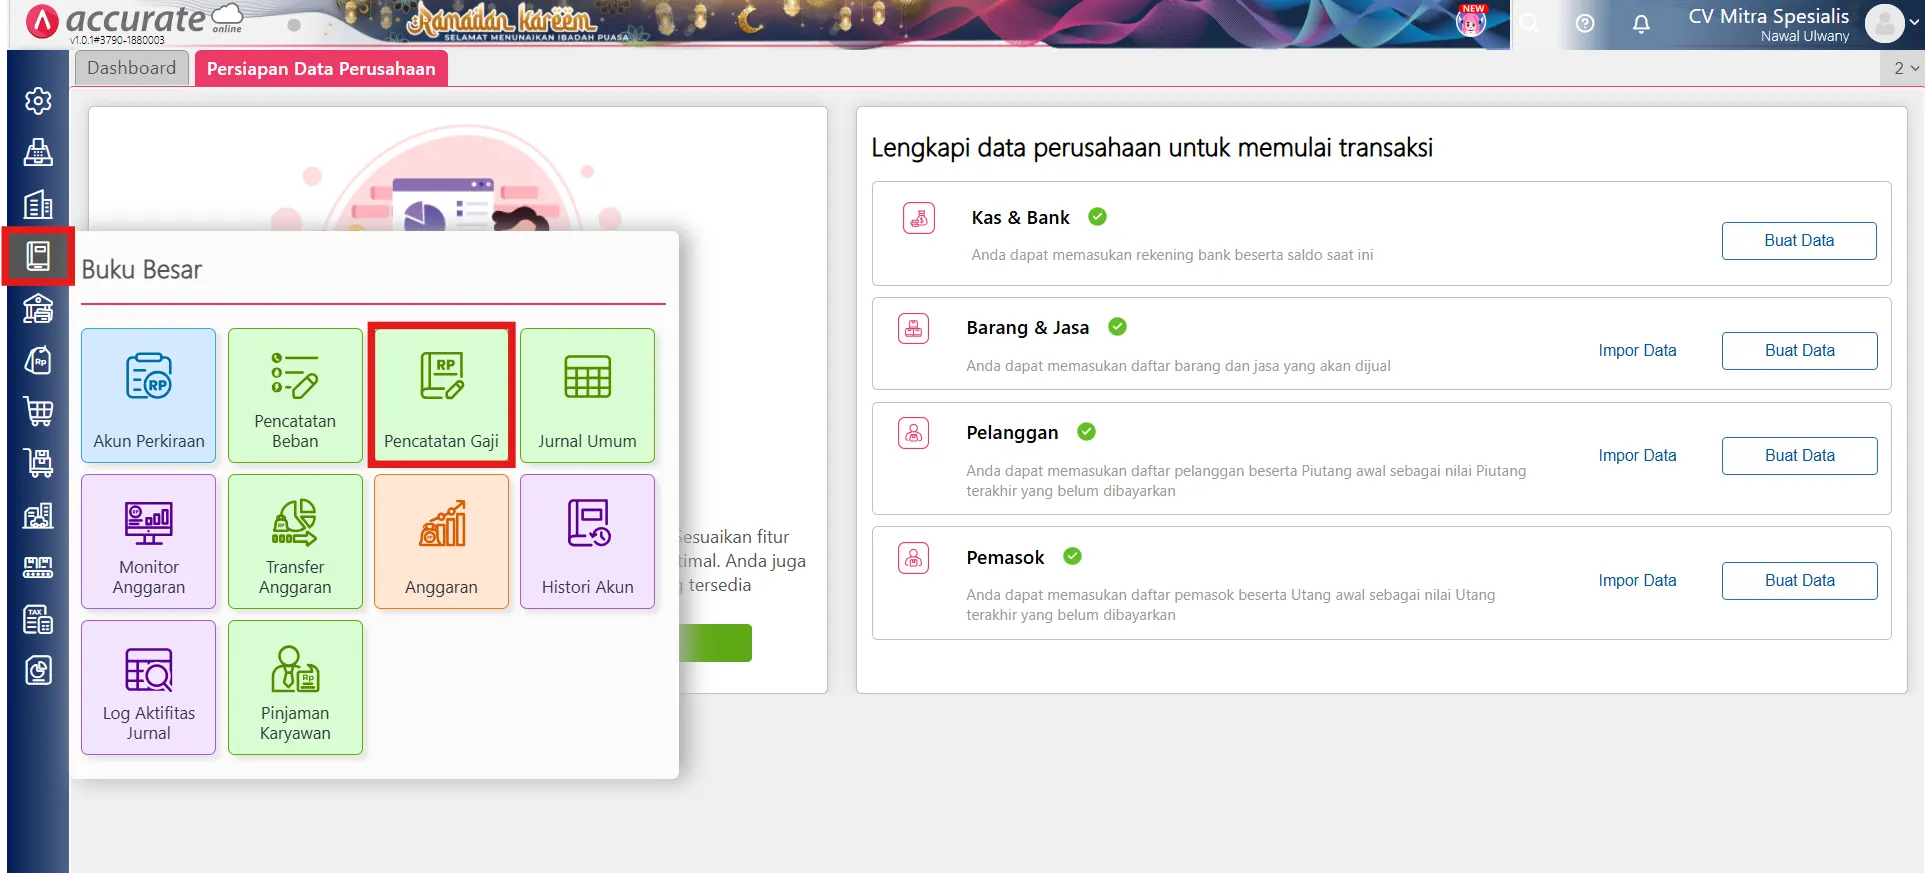This screenshot has width=1925, height=873.
Task: Click the Pemasok heading text
Action: coord(1005,558)
